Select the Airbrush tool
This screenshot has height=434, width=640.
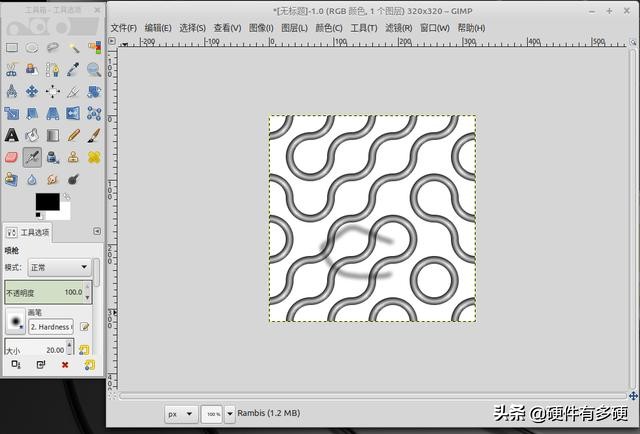pyautogui.click(x=32, y=157)
